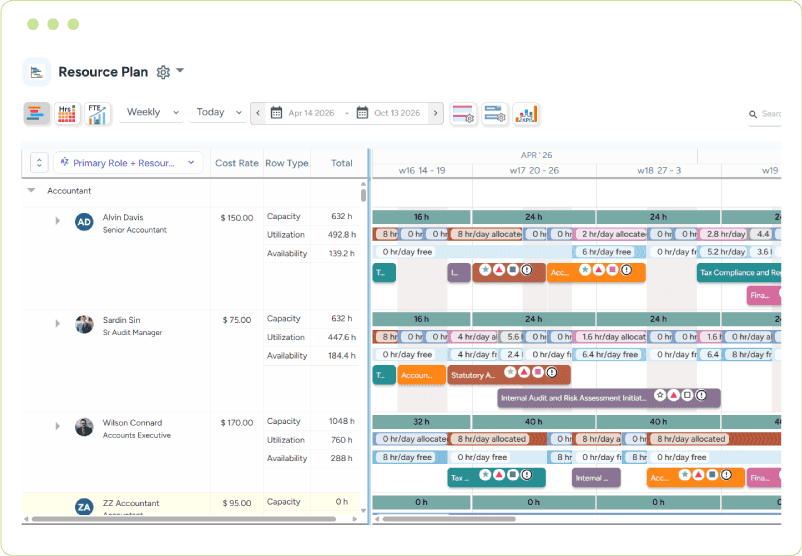Click the Row Type column header
This screenshot has height=556, width=802.
pos(287,163)
